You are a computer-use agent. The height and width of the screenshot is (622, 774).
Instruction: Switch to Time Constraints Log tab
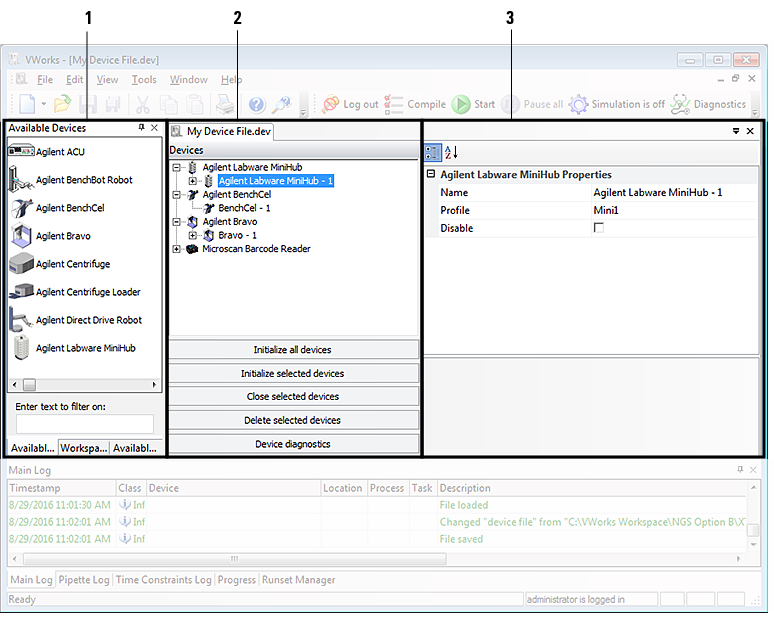point(163,580)
